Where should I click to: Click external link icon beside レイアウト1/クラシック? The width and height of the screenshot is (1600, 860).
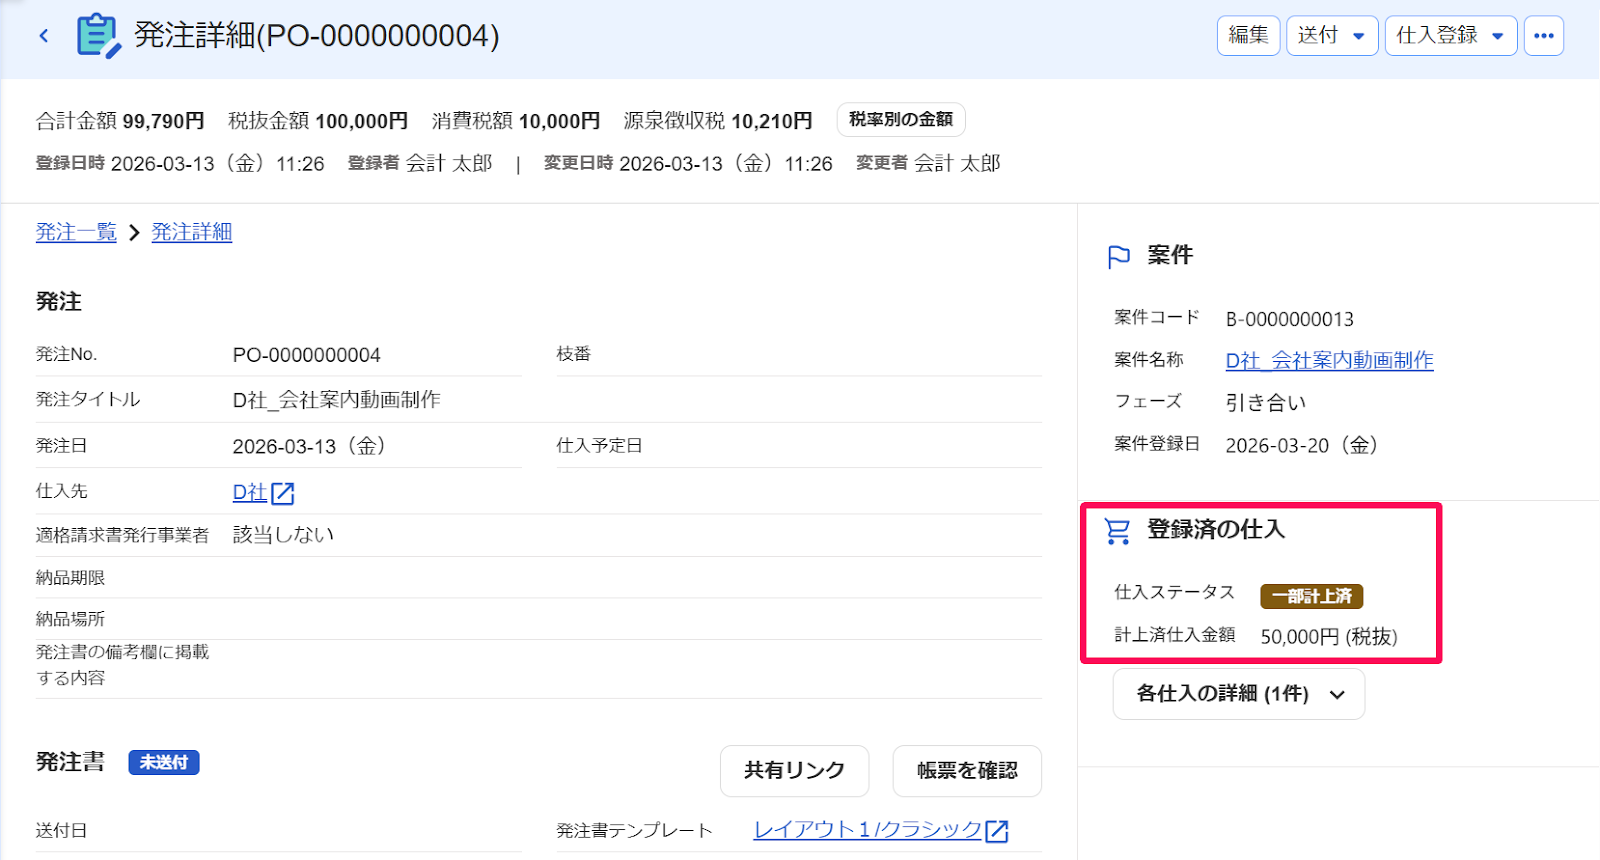point(997,831)
